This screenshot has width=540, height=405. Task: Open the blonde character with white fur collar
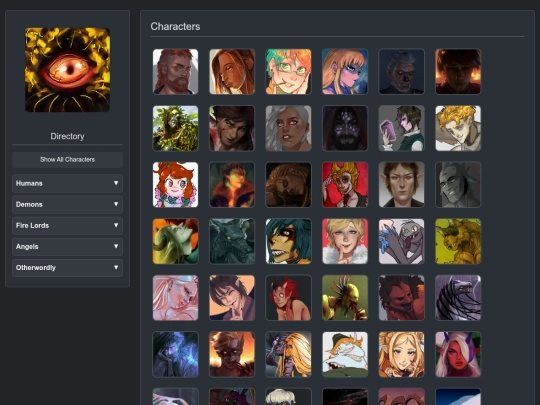[x=345, y=241]
